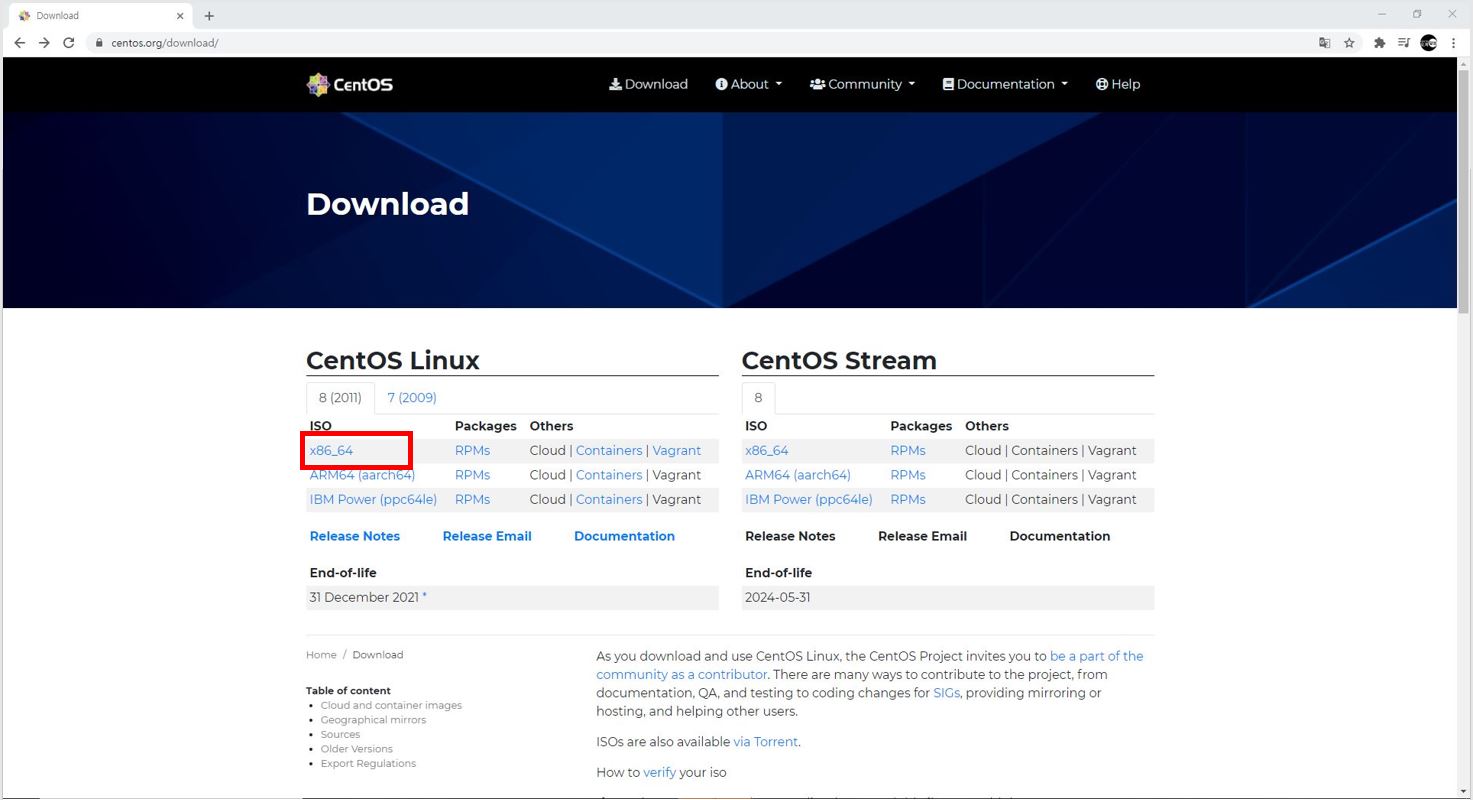Click Vagrant link in CentOS Linux x86_64 row
This screenshot has width=1473, height=800.
pyautogui.click(x=677, y=451)
